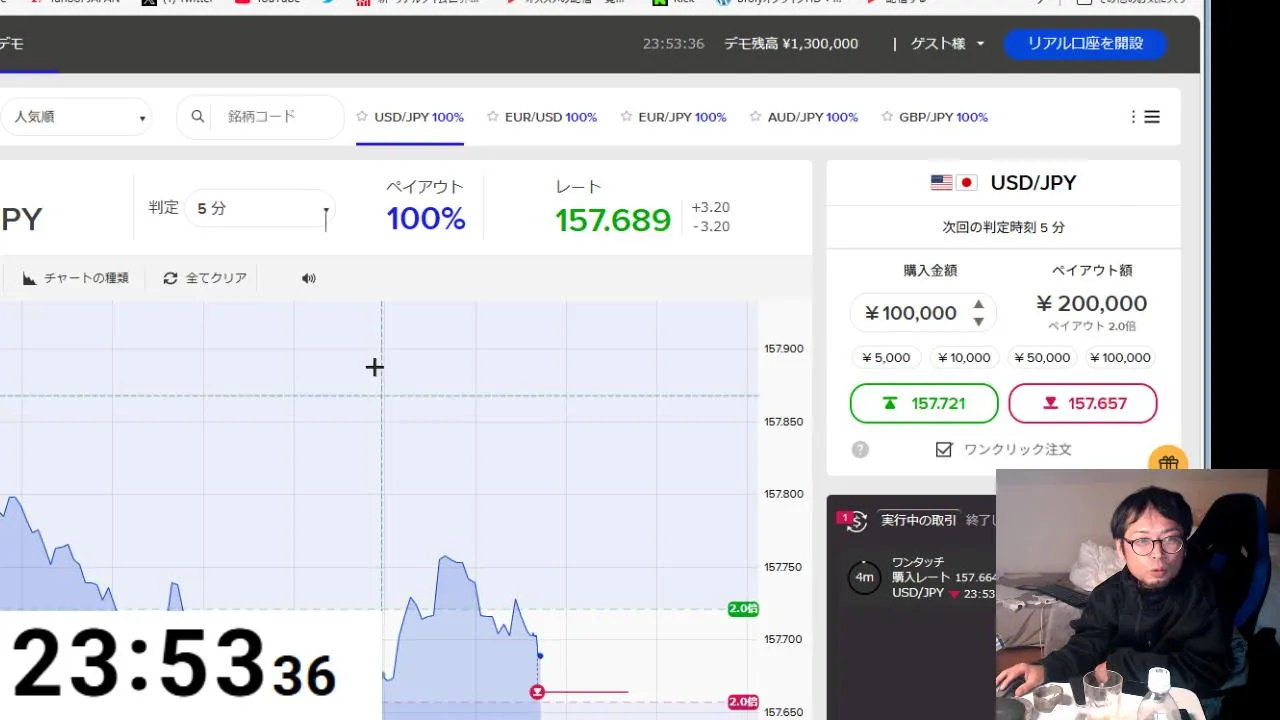Viewport: 1280px width, 720px height.
Task: Click the pink 2.0倍 chart label
Action: (743, 702)
